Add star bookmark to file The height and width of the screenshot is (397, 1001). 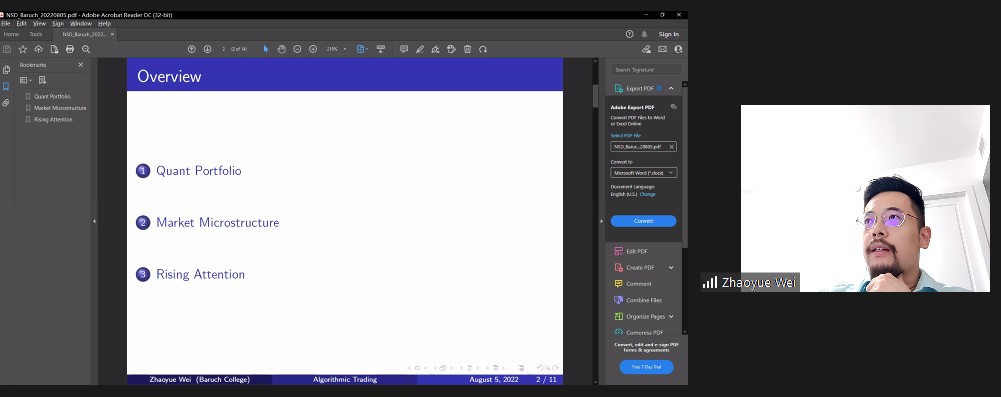coord(23,49)
